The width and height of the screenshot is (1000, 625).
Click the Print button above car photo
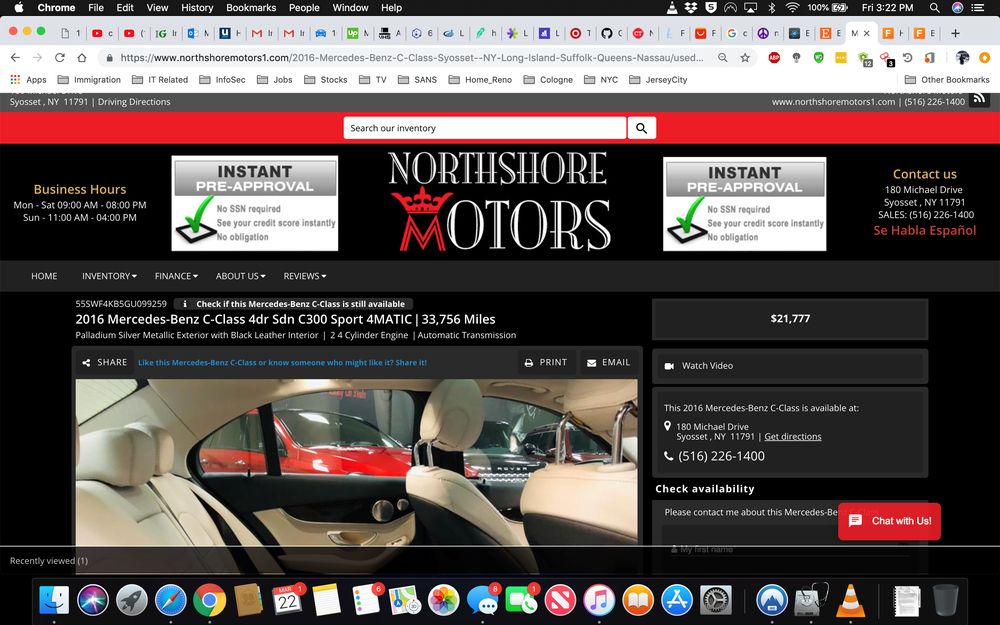544,362
